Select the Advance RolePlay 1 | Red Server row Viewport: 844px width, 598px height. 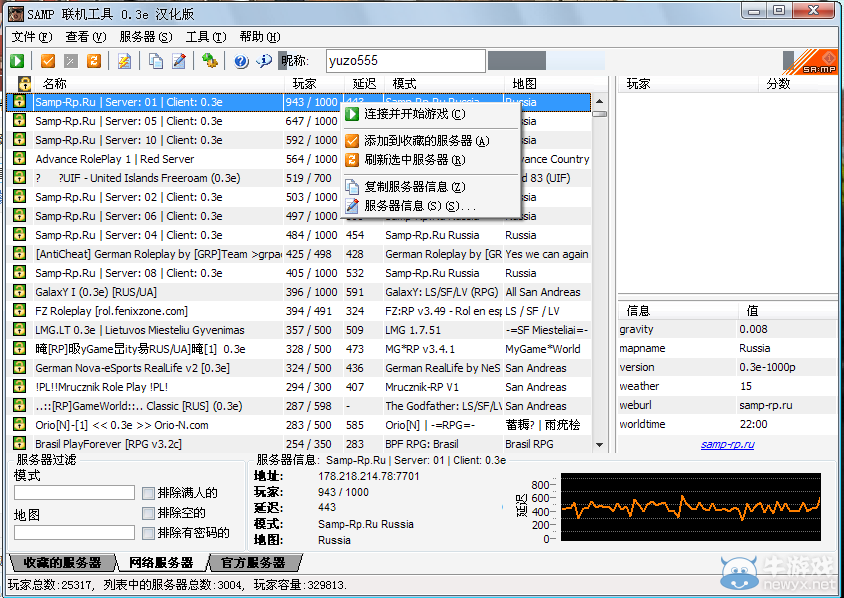click(x=300, y=159)
